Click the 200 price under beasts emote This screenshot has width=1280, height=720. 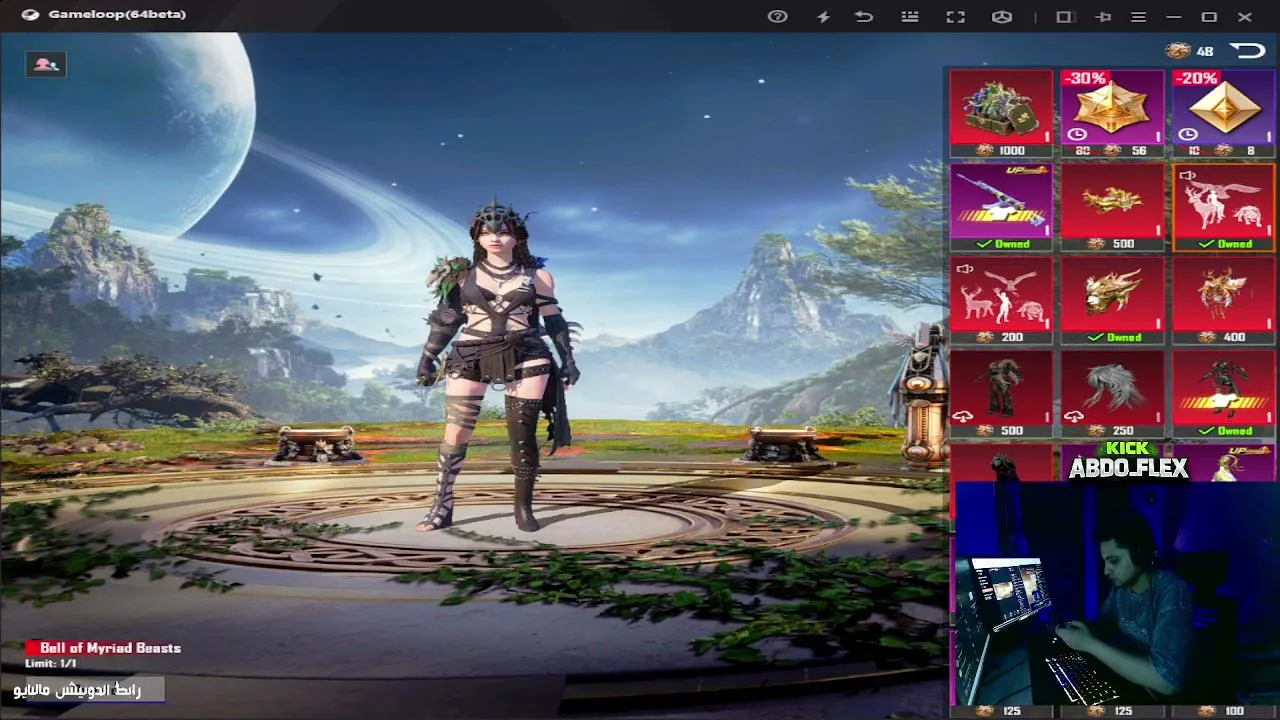(1012, 338)
